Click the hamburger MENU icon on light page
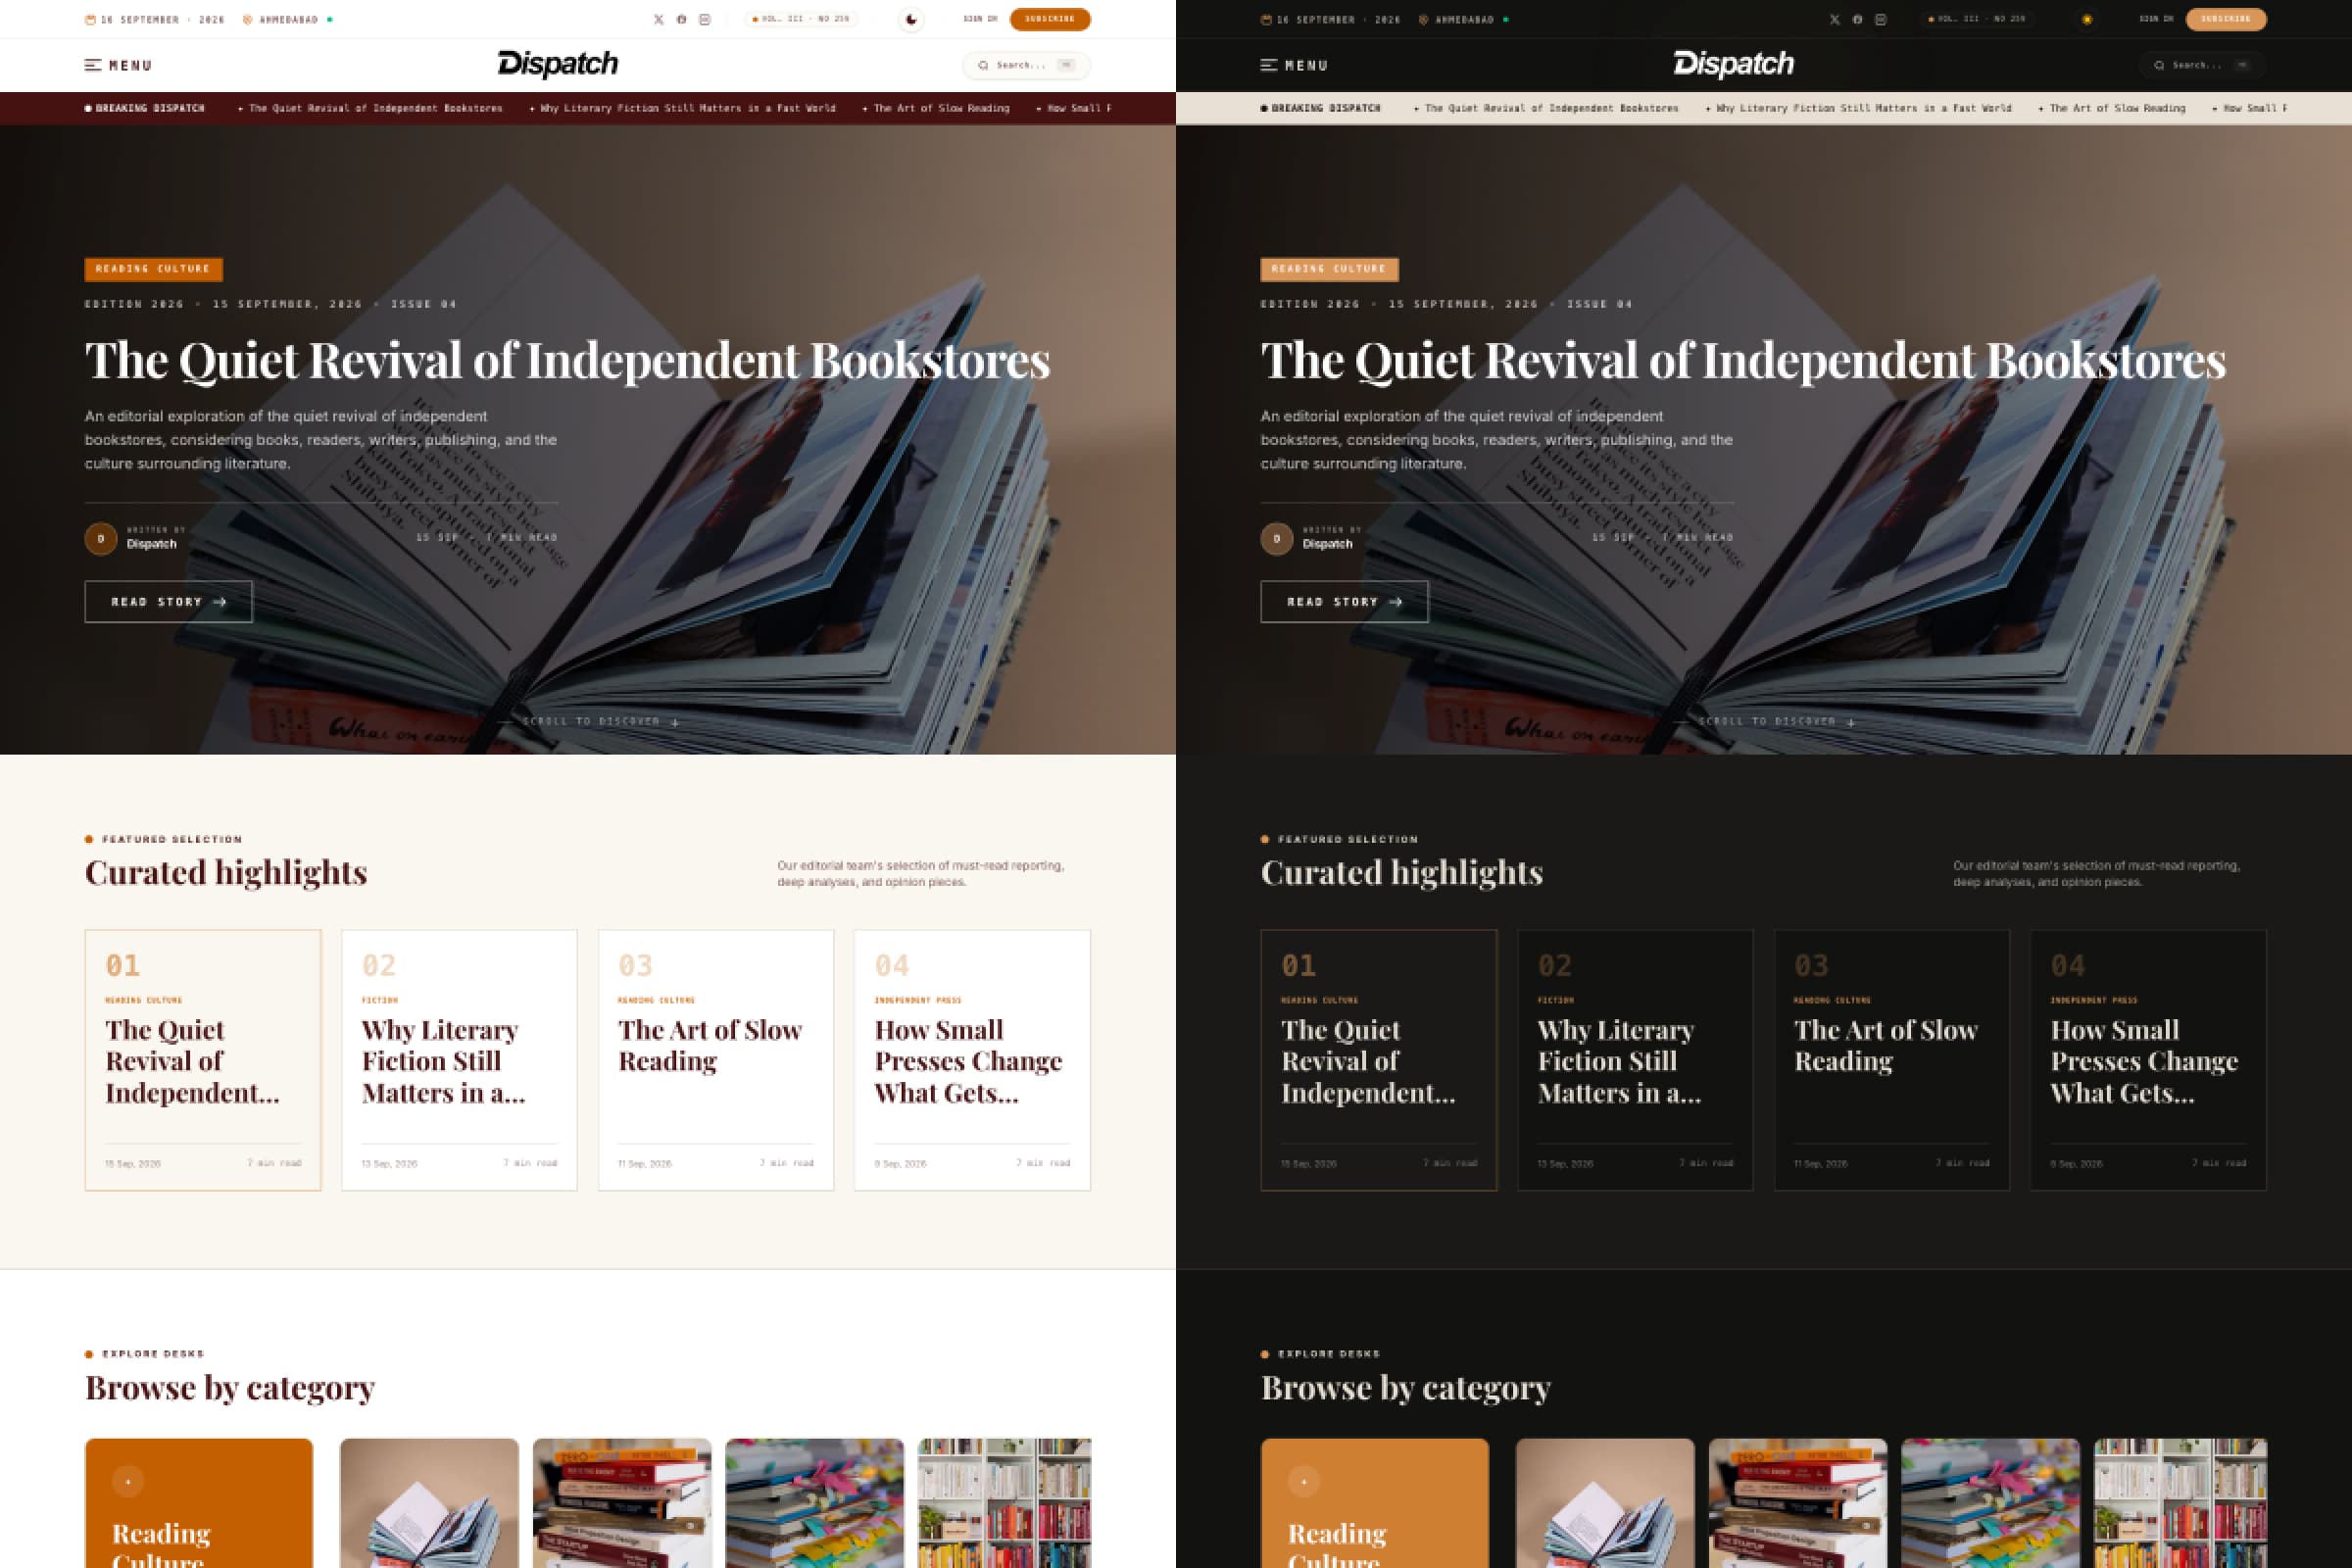This screenshot has width=2352, height=1568. pyautogui.click(x=93, y=65)
